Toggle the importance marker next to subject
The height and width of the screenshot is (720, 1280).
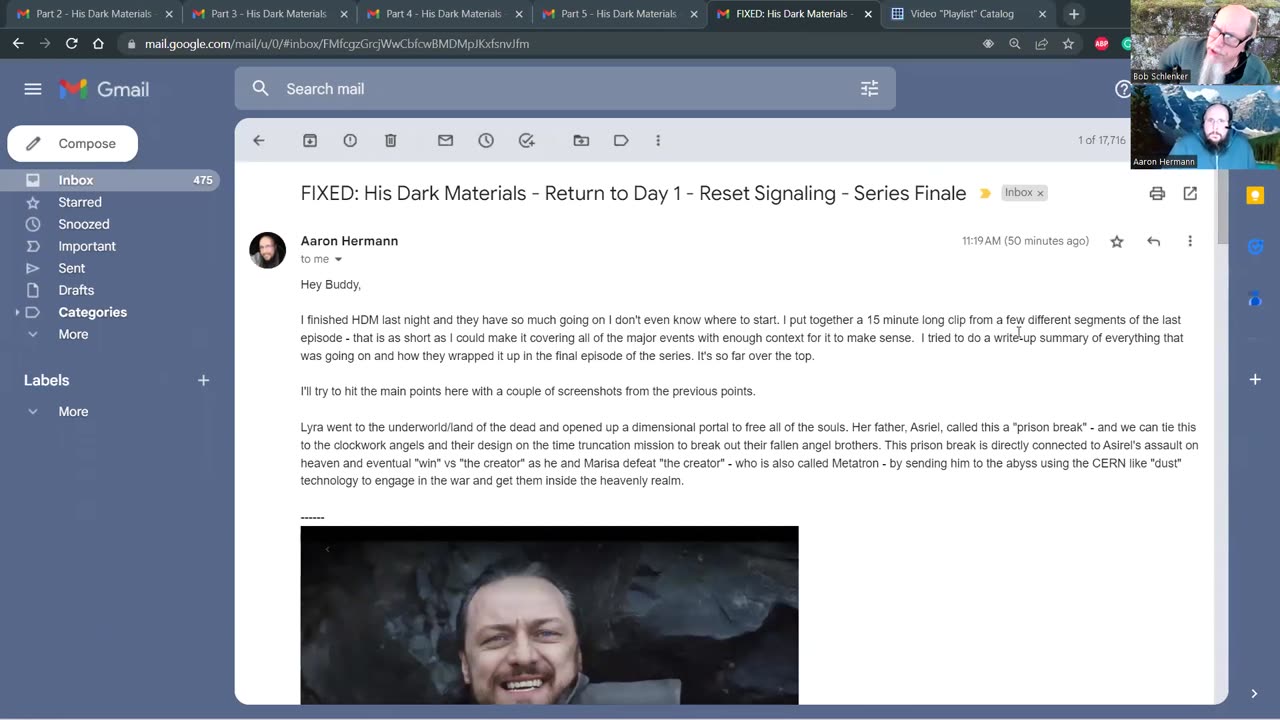[x=985, y=194]
